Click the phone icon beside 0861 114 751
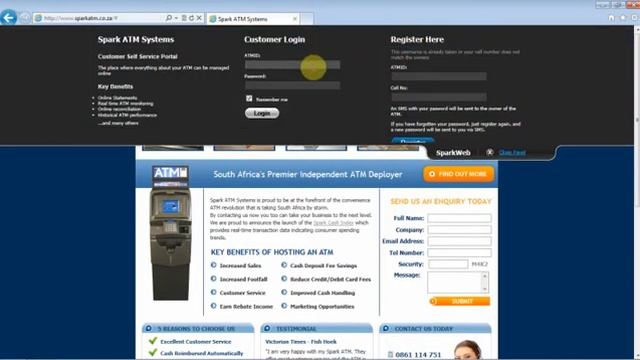The width and height of the screenshot is (640, 360). (390, 355)
